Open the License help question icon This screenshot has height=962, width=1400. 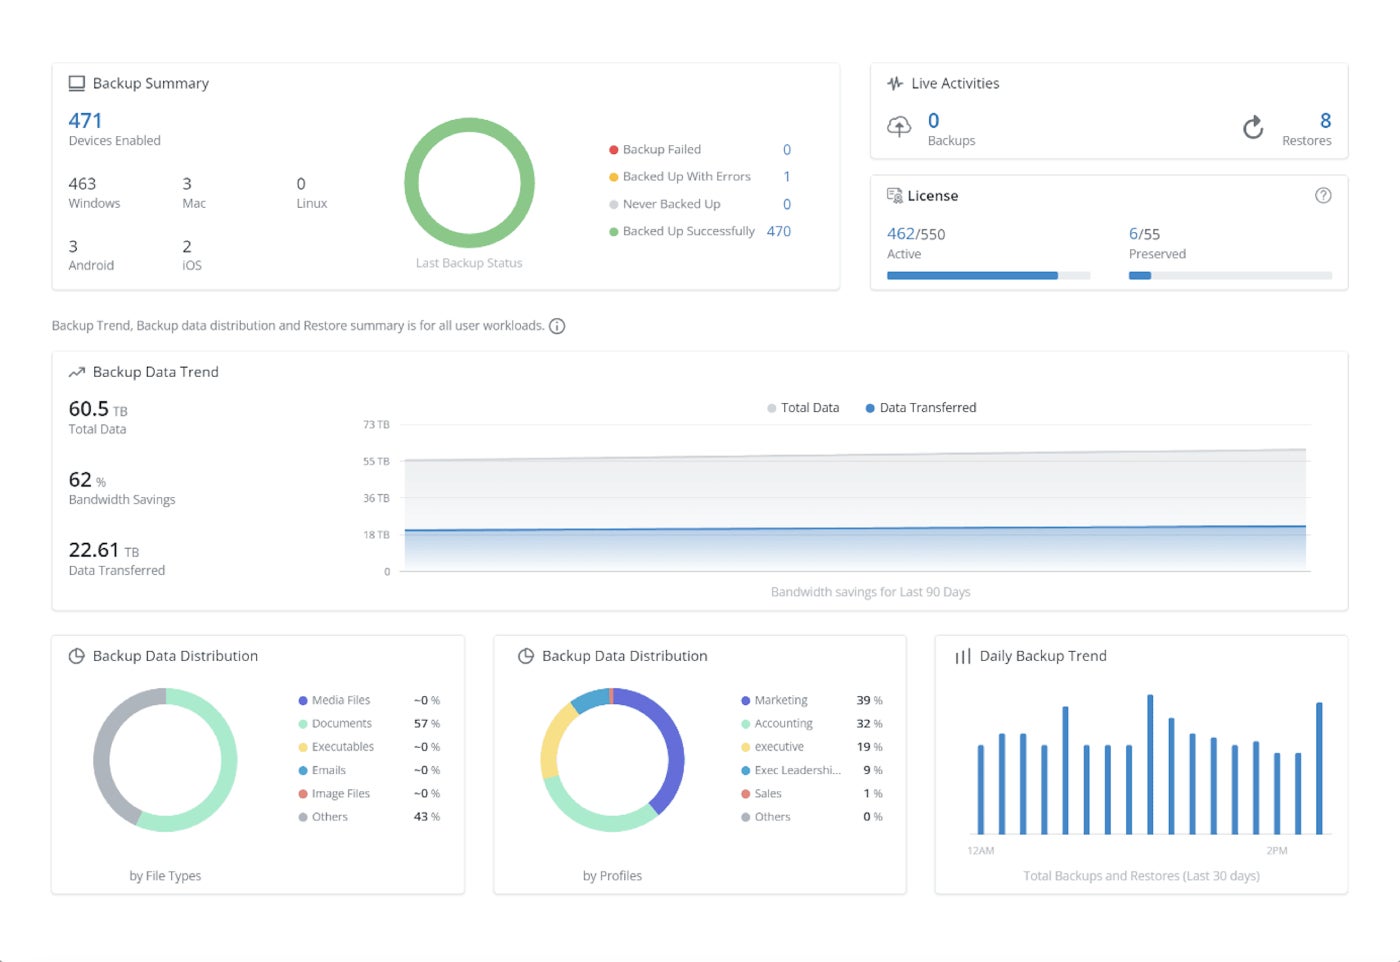tap(1323, 195)
